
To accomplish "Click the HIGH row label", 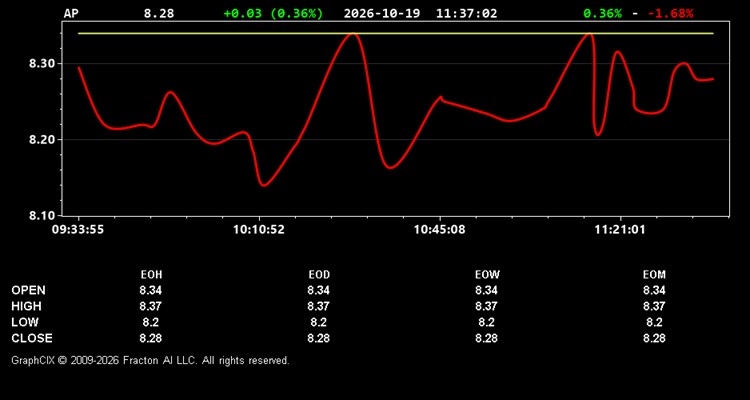I will [x=26, y=306].
